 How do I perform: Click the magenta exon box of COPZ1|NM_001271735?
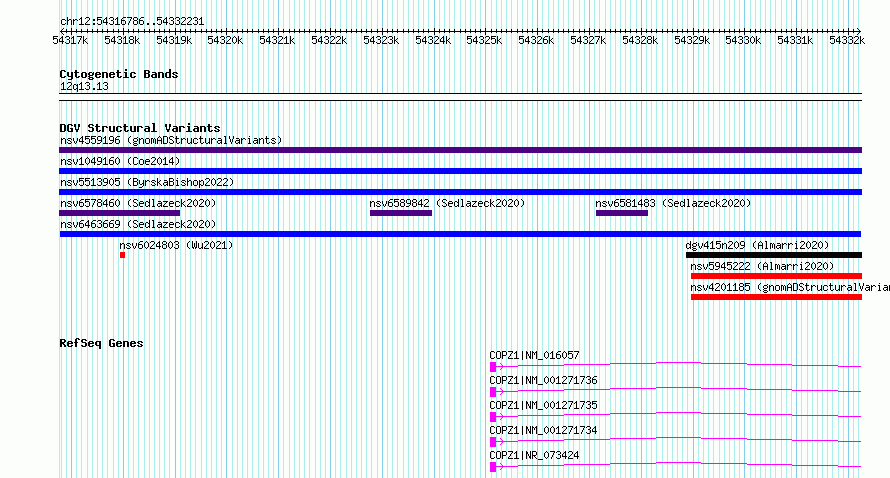tap(493, 417)
